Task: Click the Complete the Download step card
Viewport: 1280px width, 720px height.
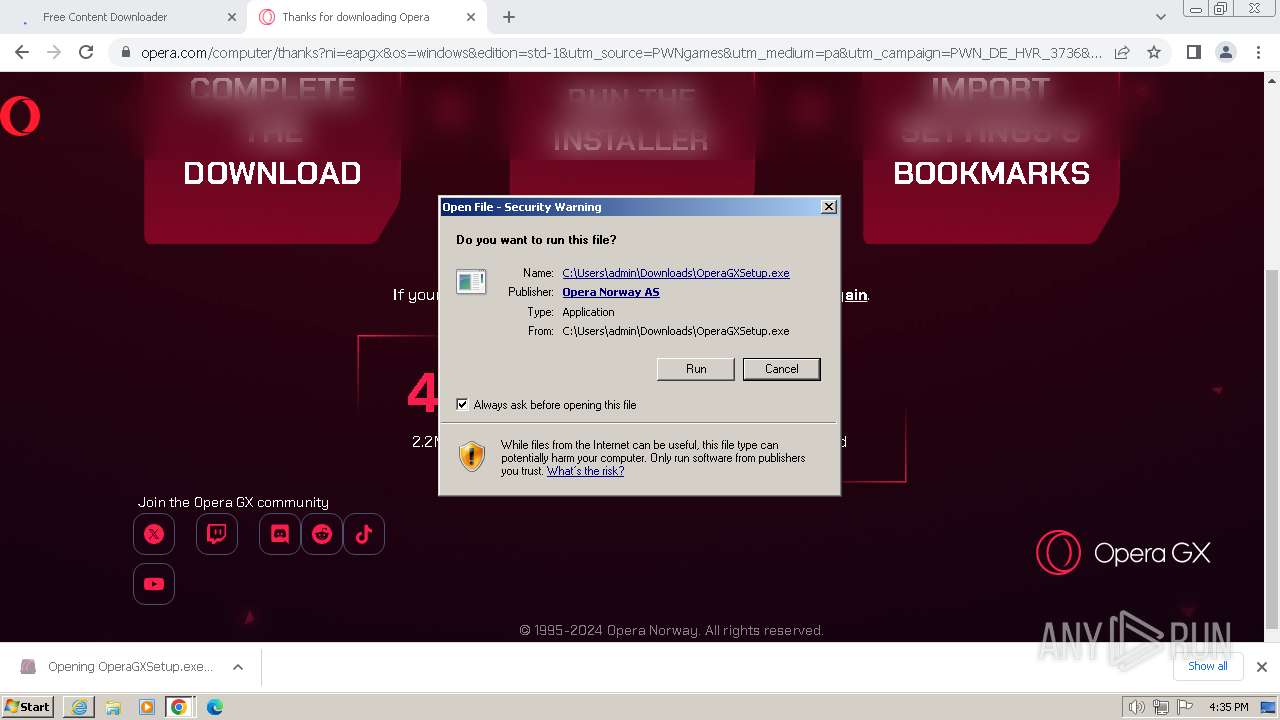Action: coord(273,158)
